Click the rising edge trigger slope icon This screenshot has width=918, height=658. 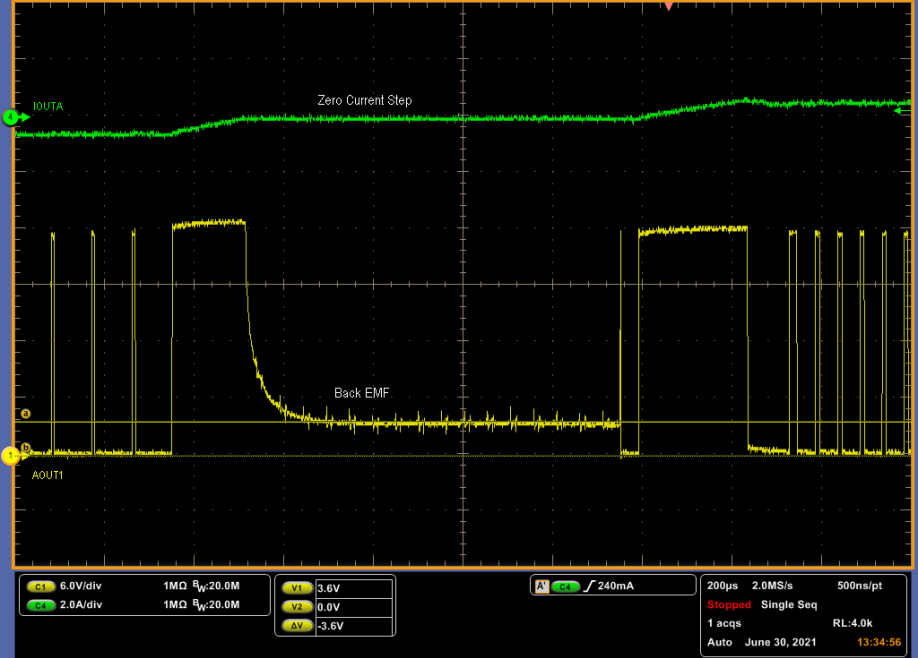[589, 586]
